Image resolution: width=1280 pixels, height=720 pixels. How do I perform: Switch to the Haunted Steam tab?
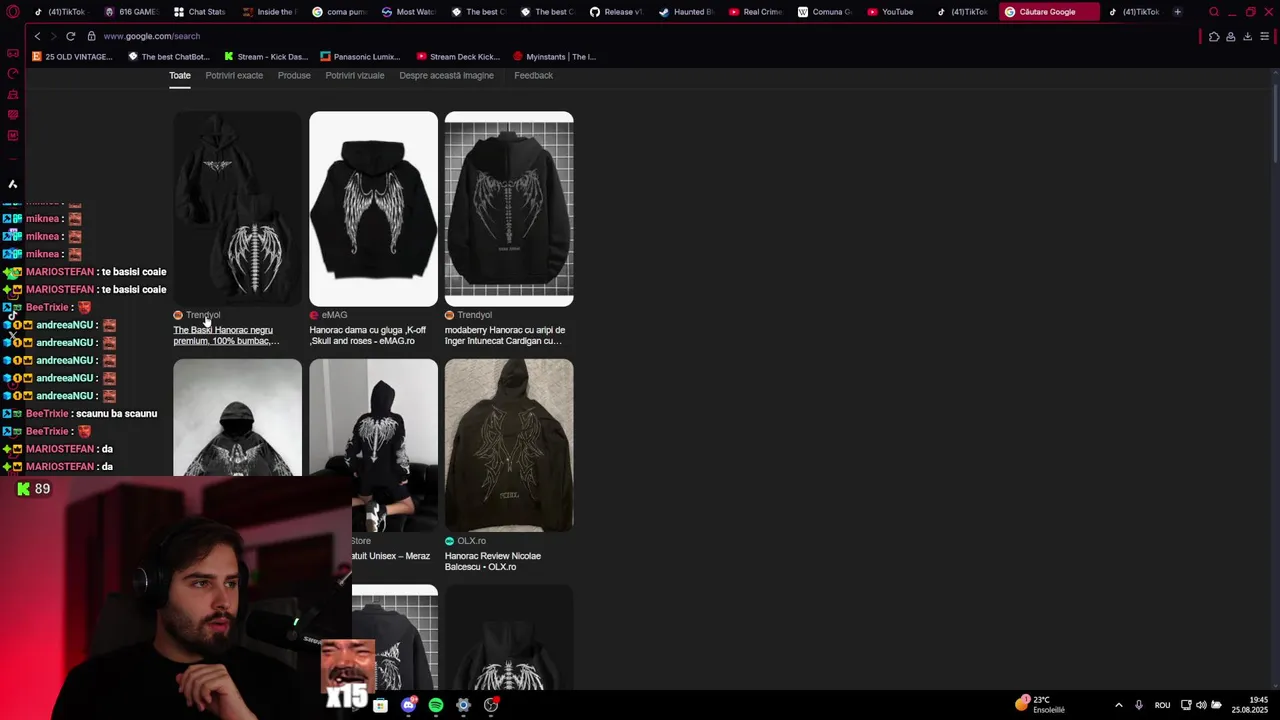coord(686,12)
